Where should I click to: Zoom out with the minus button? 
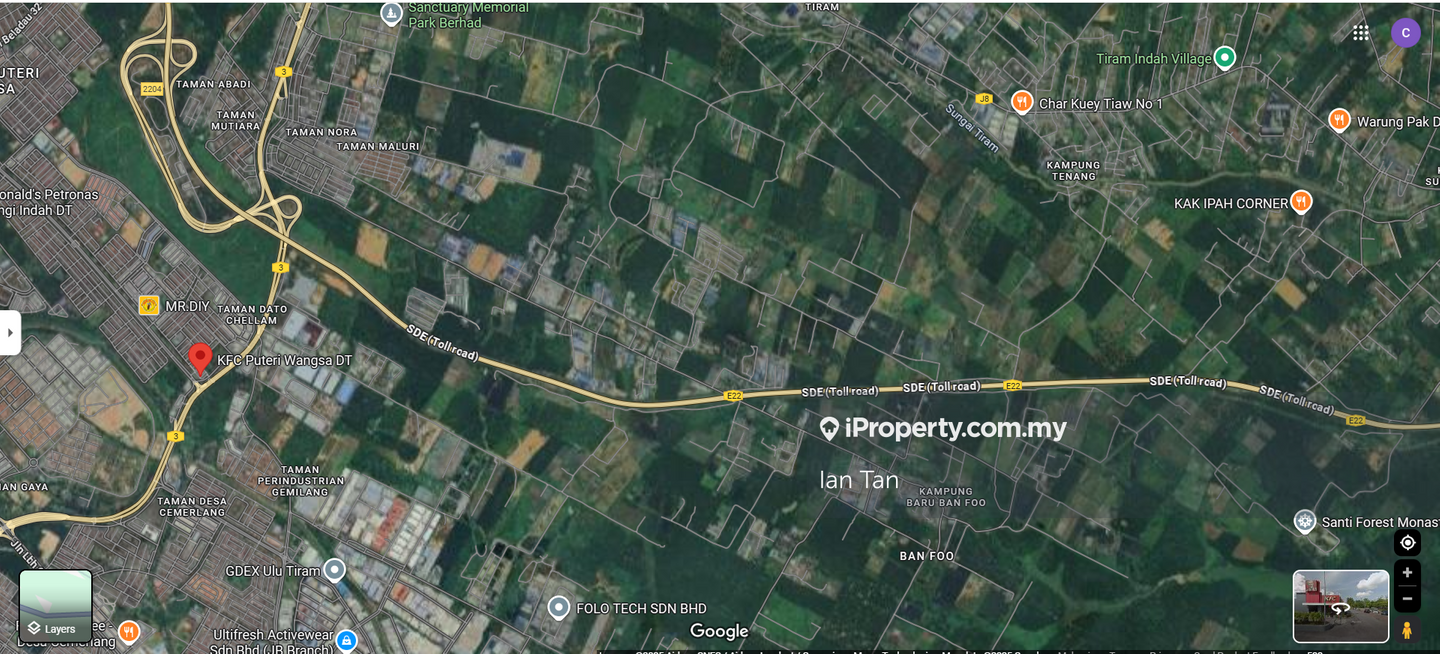click(1407, 599)
